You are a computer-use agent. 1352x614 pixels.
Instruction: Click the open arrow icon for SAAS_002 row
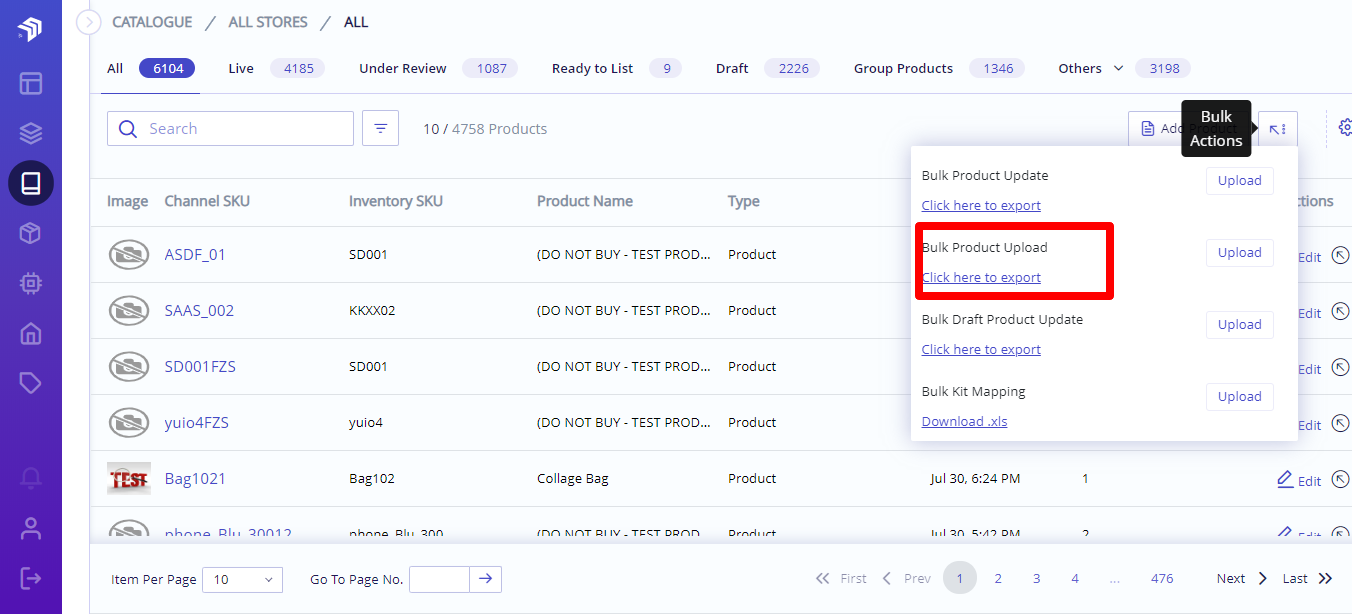[1341, 312]
